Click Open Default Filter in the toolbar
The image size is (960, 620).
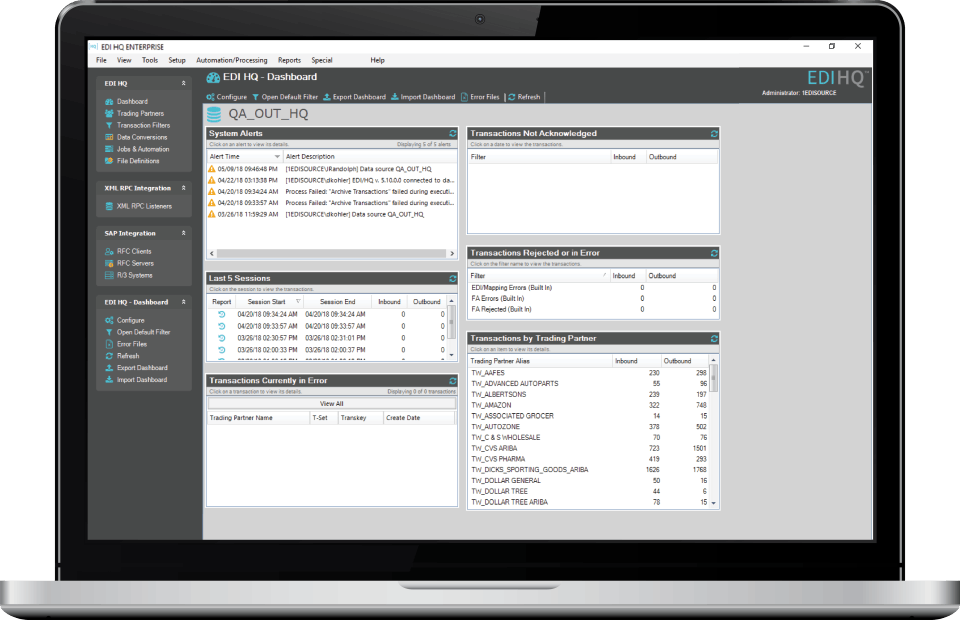point(285,97)
